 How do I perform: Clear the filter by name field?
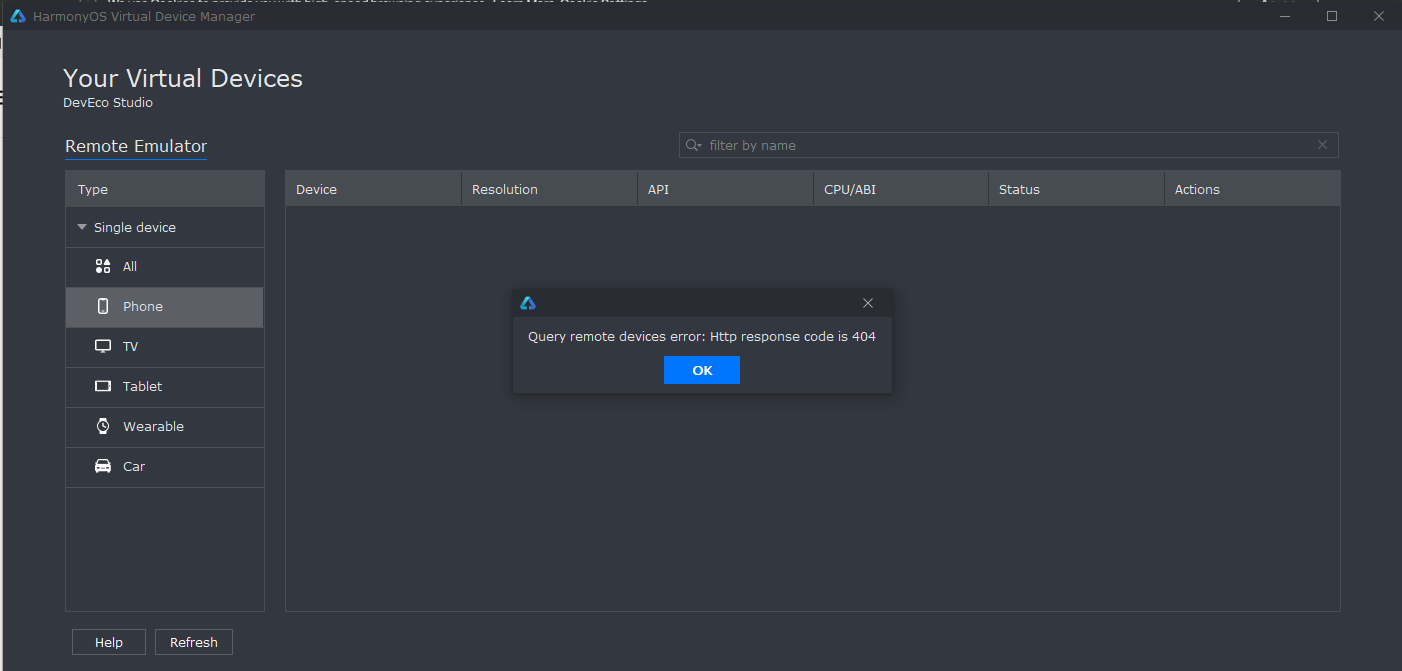click(x=1322, y=145)
